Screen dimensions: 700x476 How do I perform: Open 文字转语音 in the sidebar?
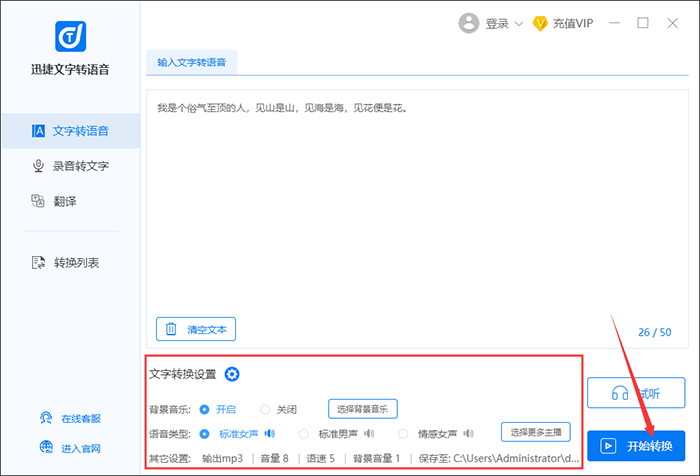click(71, 131)
